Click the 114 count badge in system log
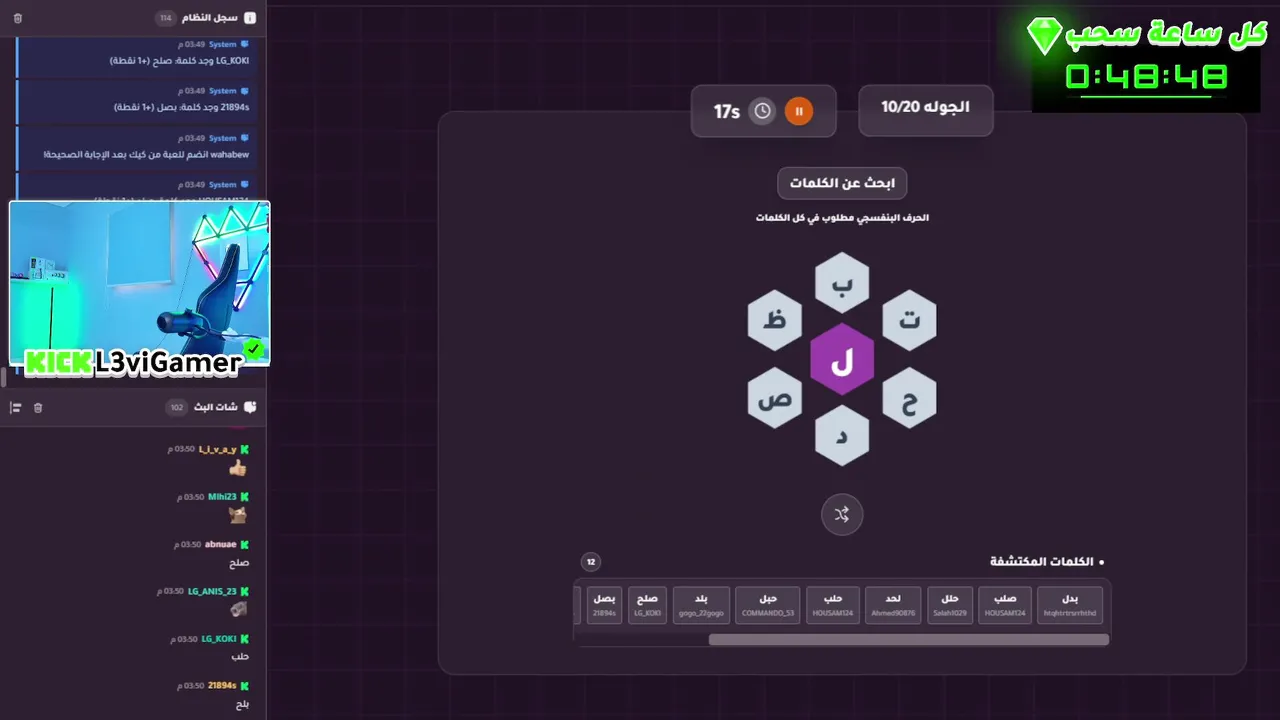The height and width of the screenshot is (720, 1280). click(x=166, y=18)
